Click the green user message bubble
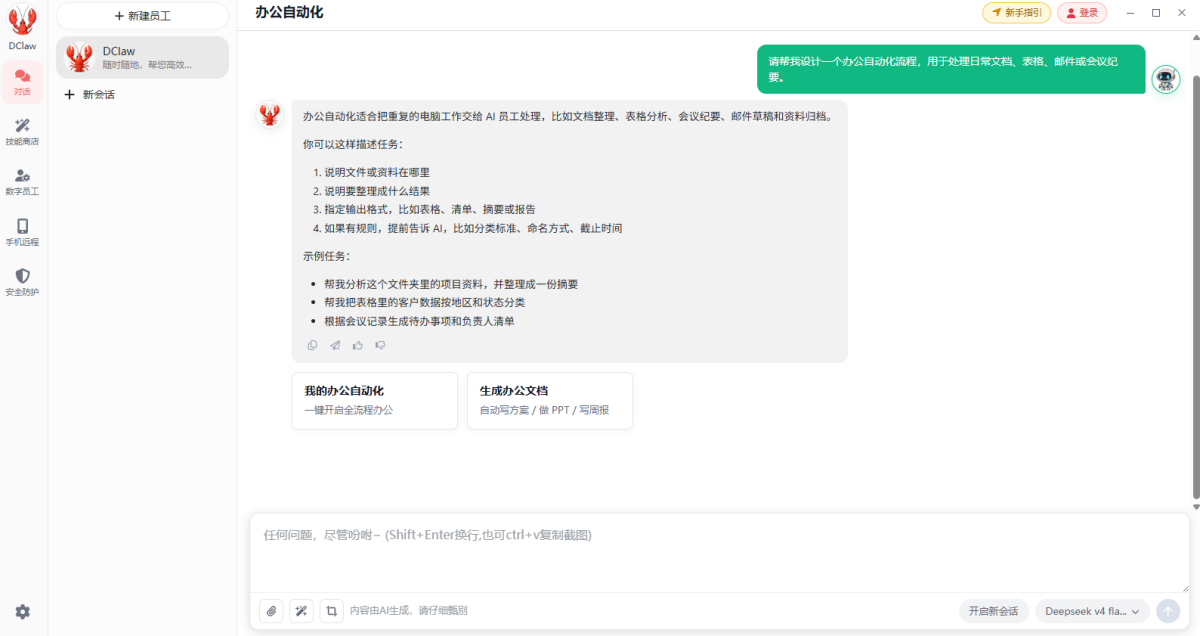This screenshot has height=636, width=1200. tap(951, 69)
